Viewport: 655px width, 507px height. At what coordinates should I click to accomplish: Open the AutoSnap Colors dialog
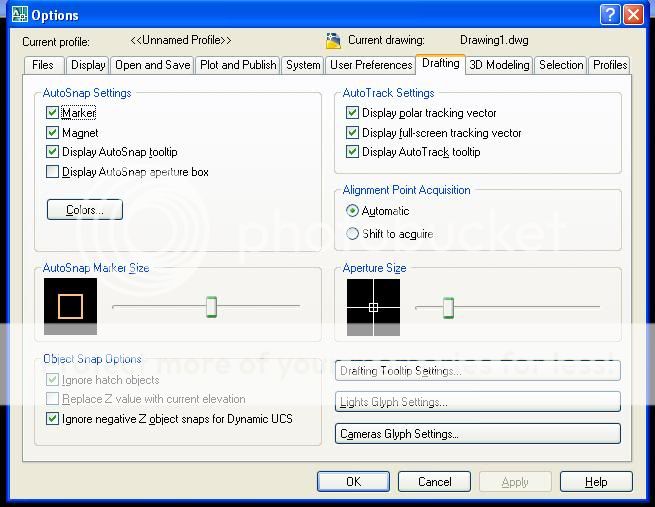tap(85, 210)
